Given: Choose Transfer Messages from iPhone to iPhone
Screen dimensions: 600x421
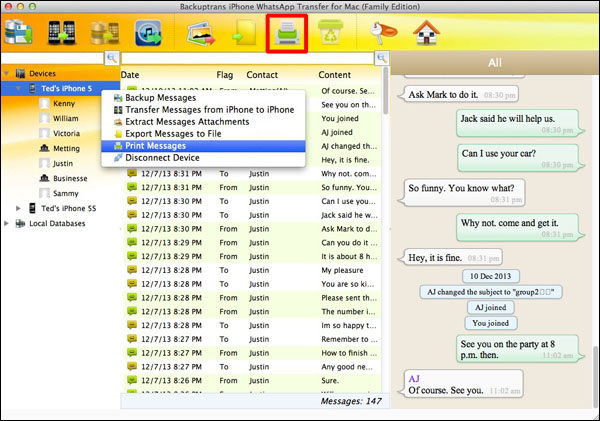Looking at the screenshot, I should pyautogui.click(x=203, y=110).
